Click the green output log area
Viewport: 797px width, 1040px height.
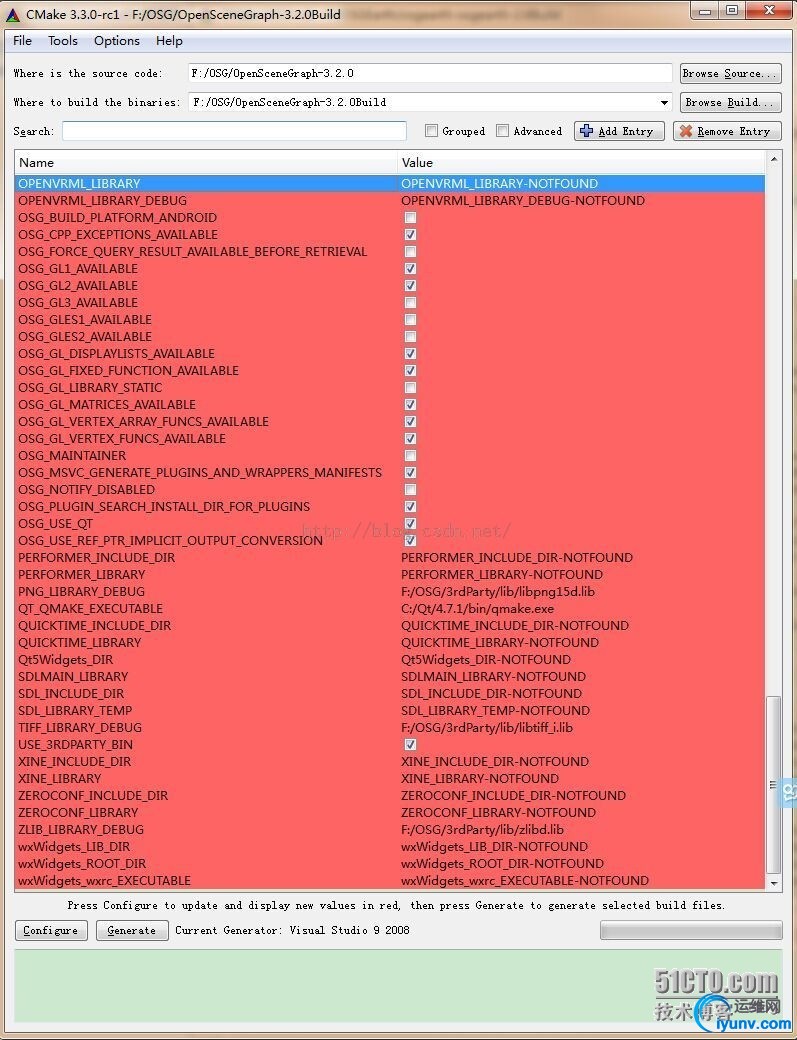click(x=398, y=986)
